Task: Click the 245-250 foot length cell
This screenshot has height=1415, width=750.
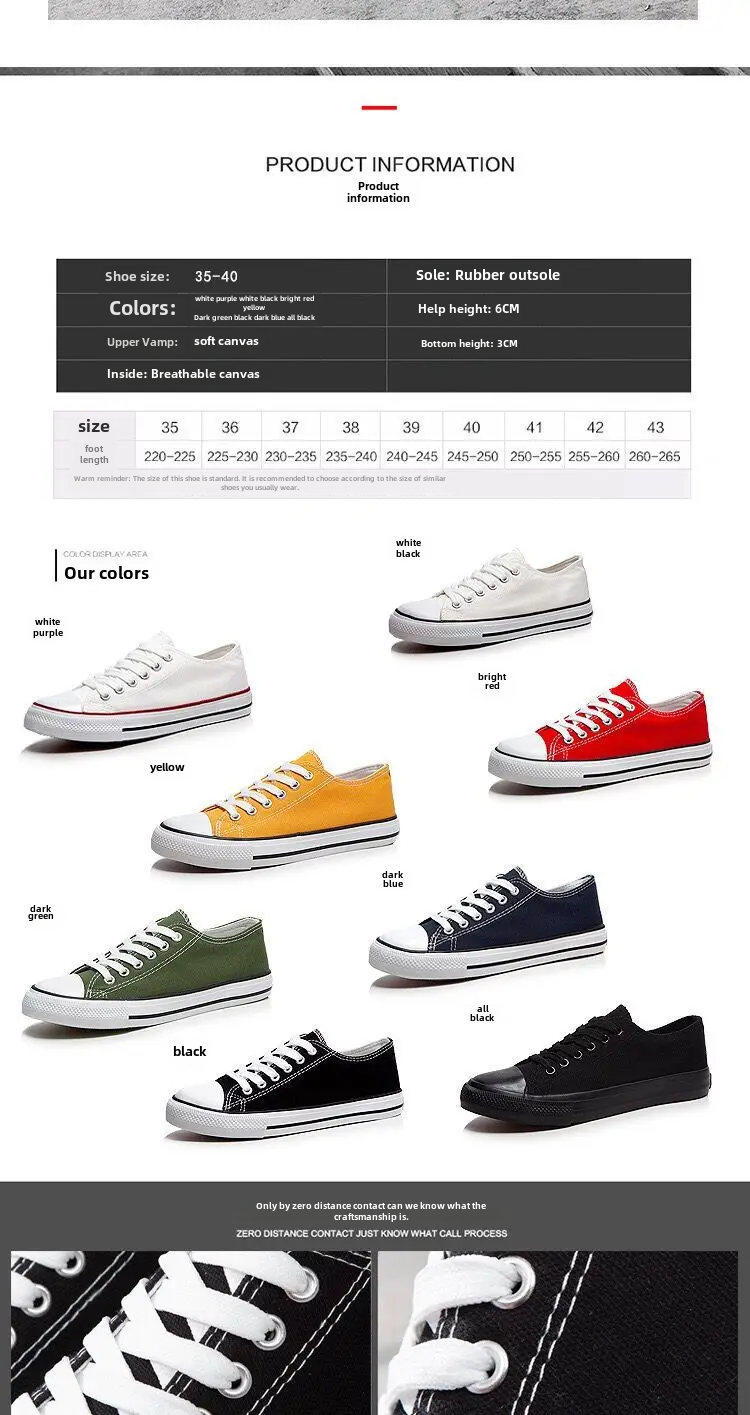Action: [x=473, y=456]
